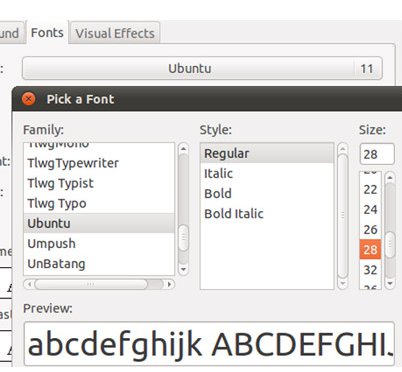Click the Family list vertical scrollbar handle

pos(183,238)
